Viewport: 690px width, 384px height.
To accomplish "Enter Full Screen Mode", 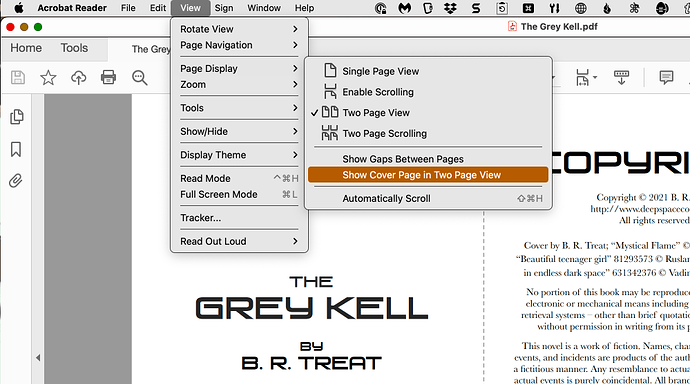I will [239, 194].
